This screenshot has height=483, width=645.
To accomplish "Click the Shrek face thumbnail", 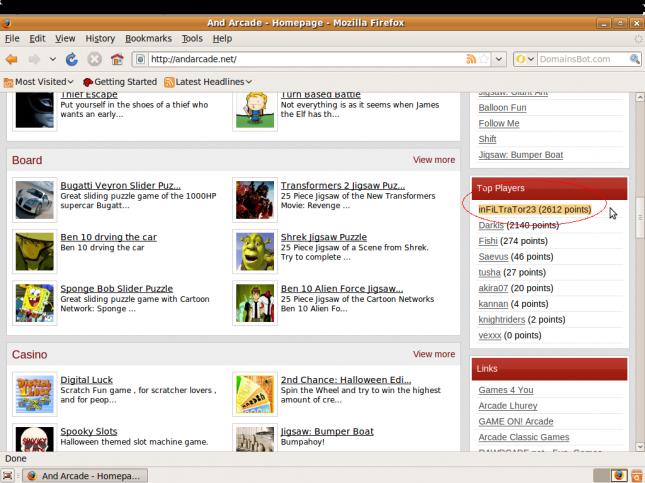I will (255, 251).
